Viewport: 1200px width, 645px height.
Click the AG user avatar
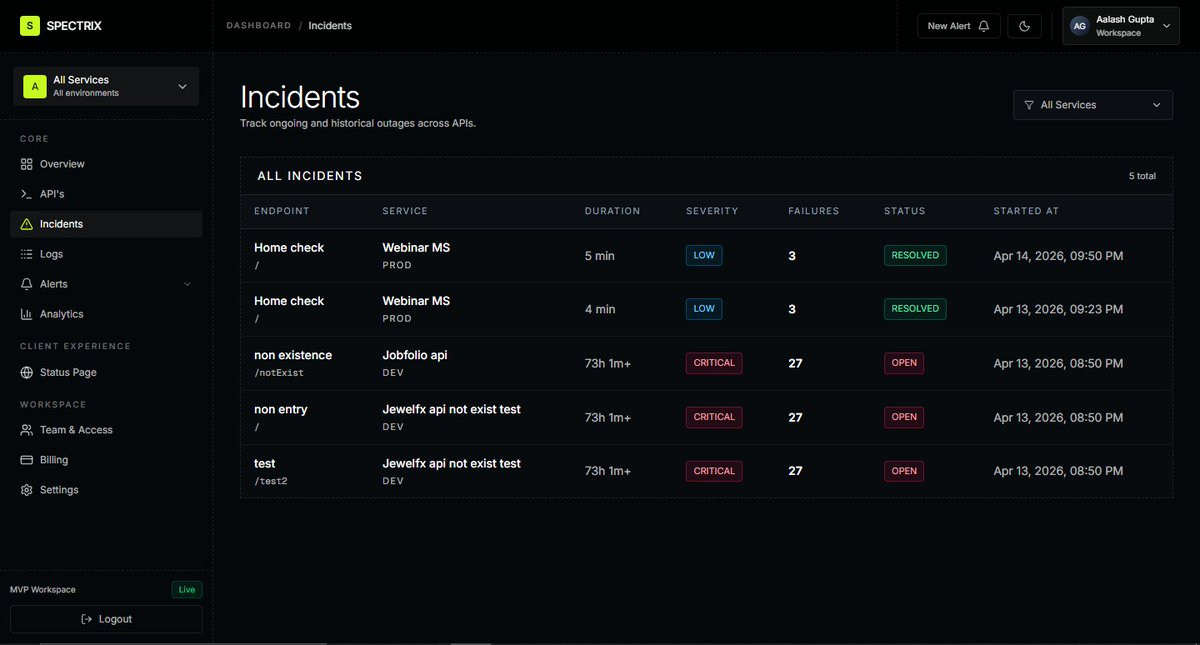click(1080, 27)
